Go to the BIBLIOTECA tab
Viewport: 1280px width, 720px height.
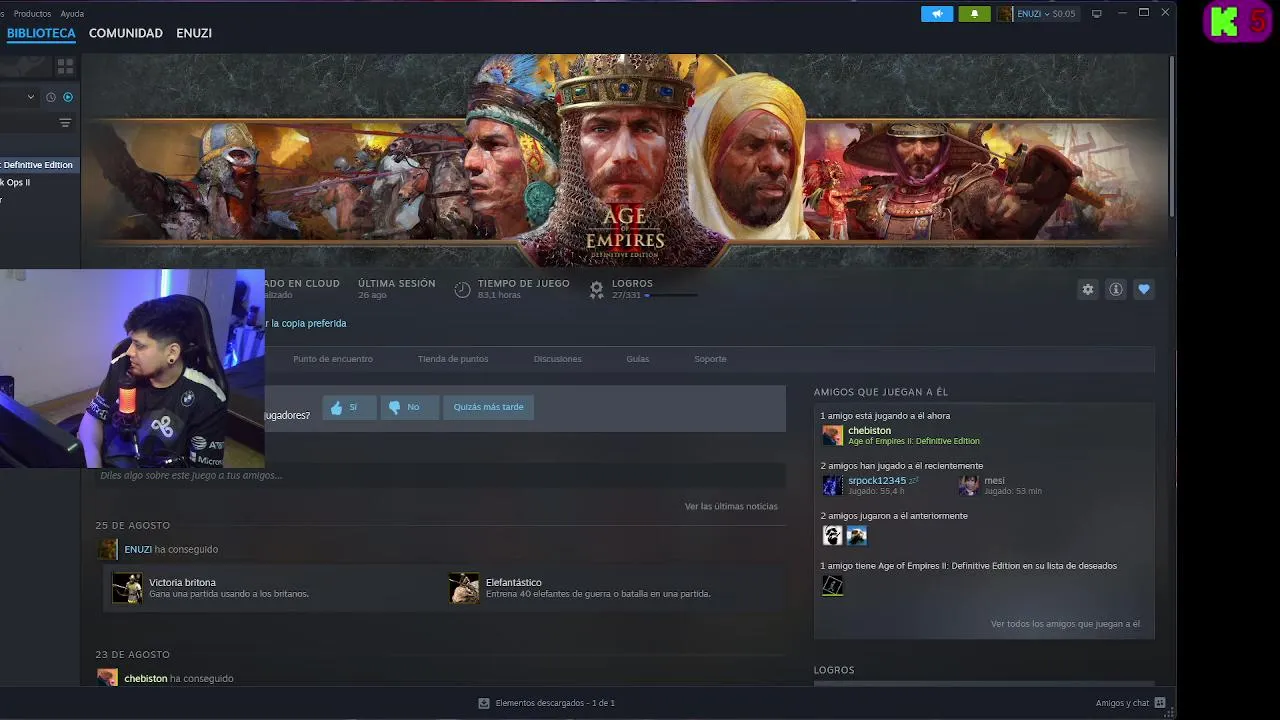(x=41, y=33)
